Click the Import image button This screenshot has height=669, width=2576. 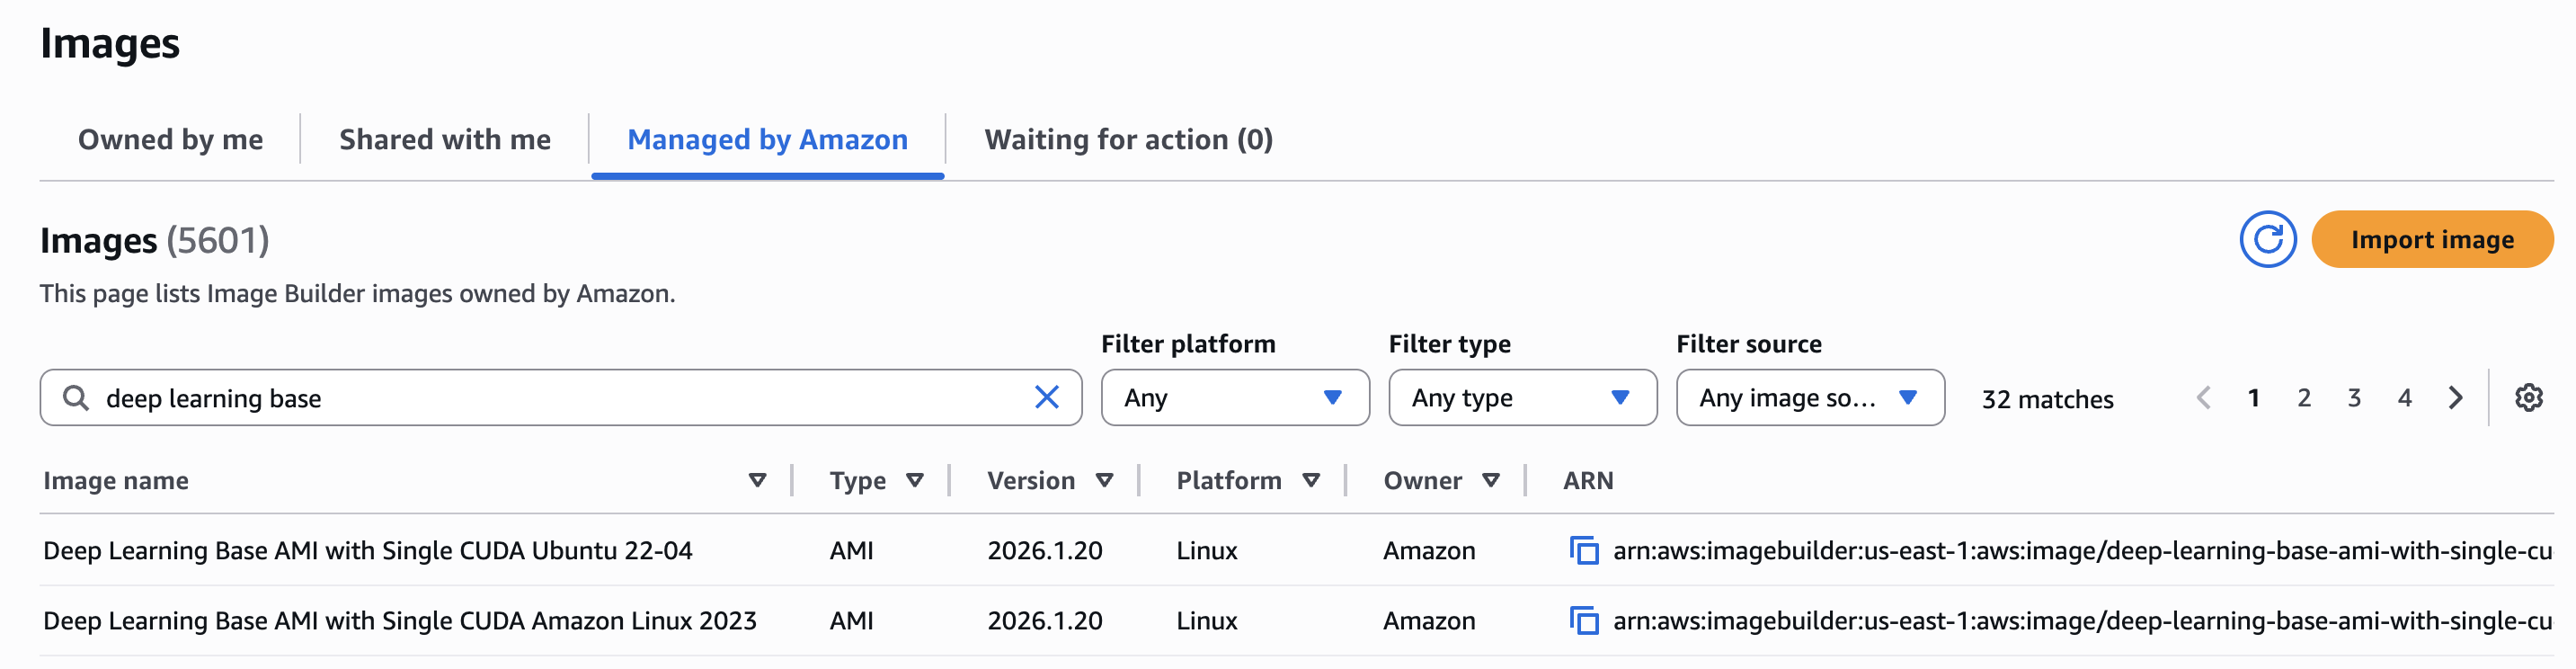tap(2432, 239)
